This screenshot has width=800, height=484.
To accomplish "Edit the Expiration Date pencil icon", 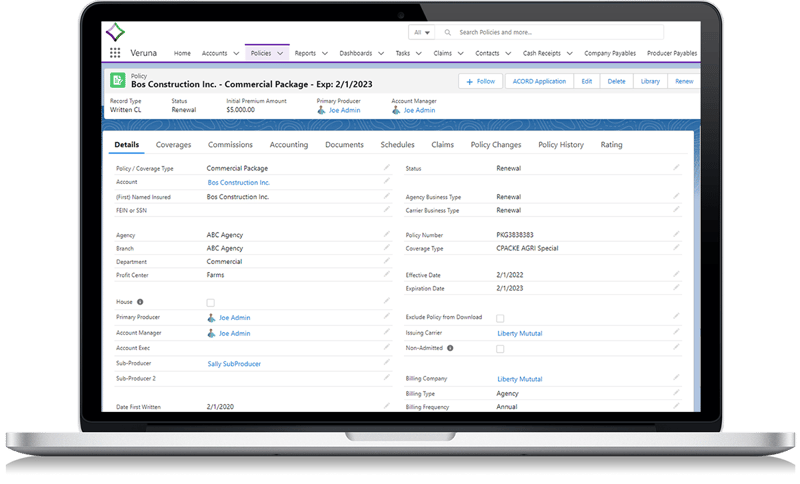I will [676, 287].
